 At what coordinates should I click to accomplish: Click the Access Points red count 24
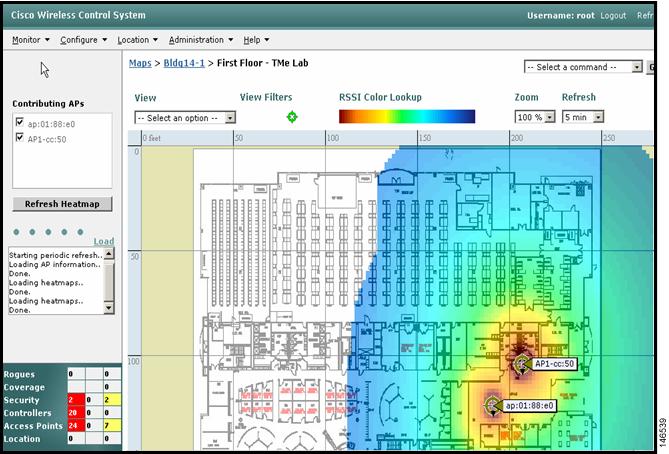point(76,425)
